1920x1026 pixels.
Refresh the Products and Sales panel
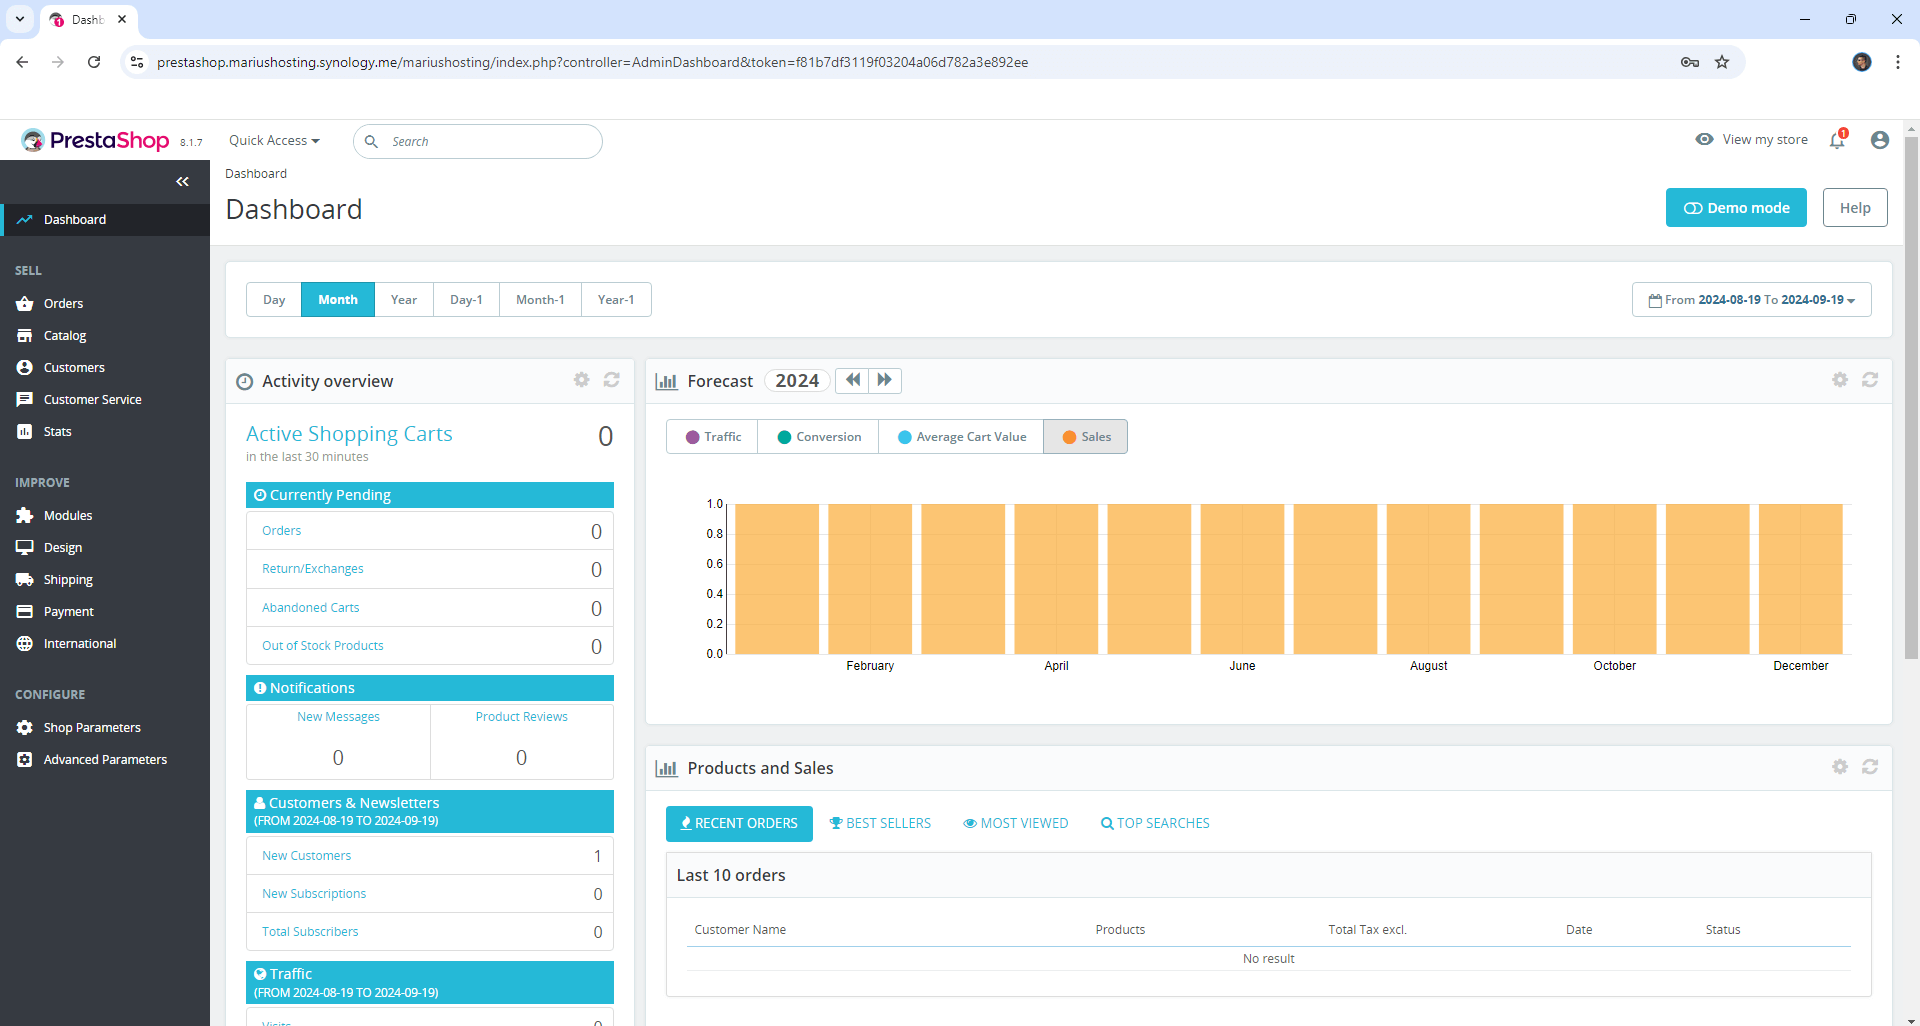[x=1870, y=767]
